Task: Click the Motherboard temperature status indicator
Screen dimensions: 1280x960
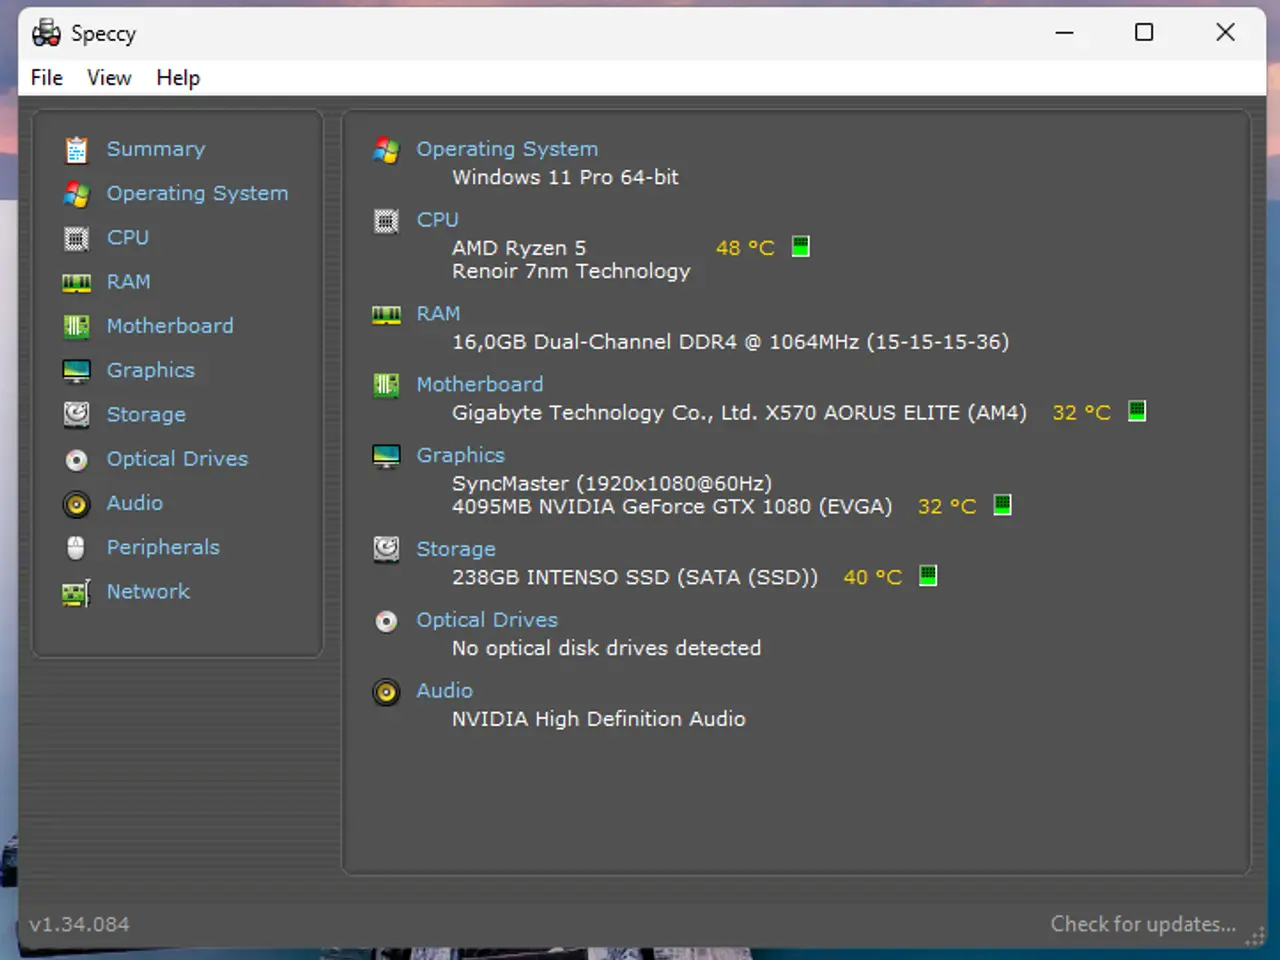Action: point(1137,411)
